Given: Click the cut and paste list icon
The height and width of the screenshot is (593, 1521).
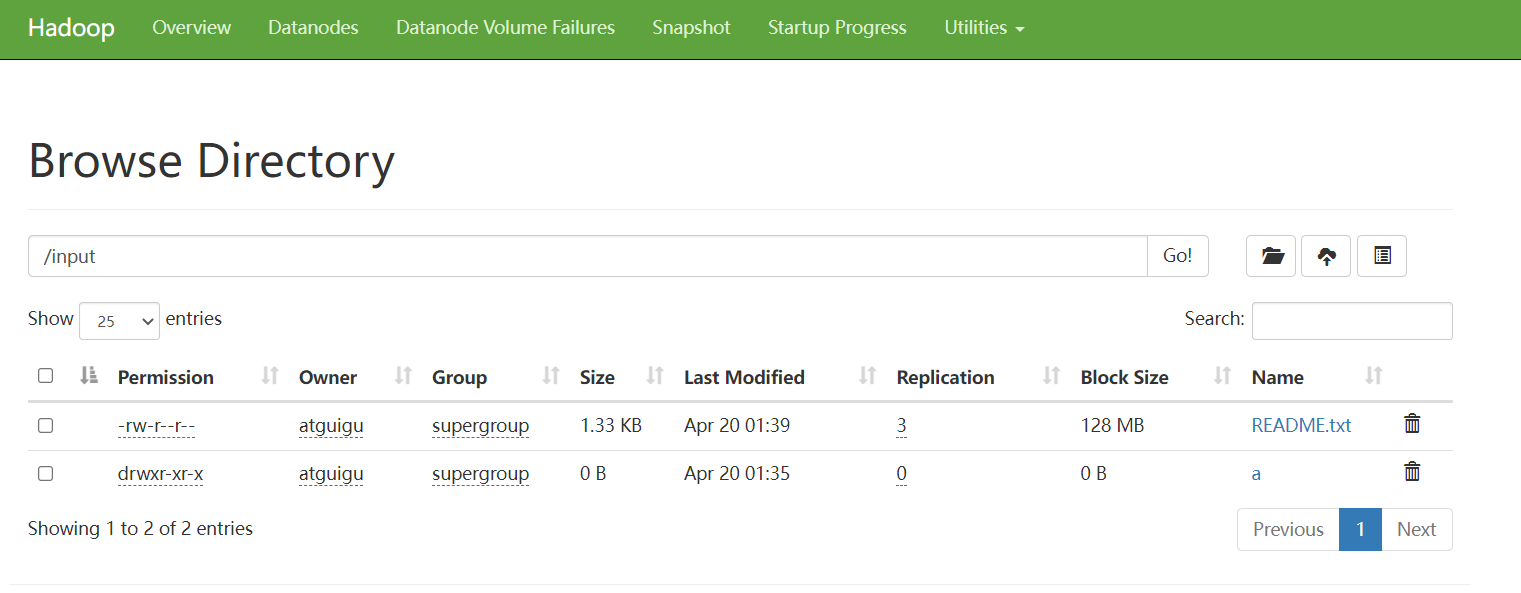Looking at the screenshot, I should coord(1382,256).
